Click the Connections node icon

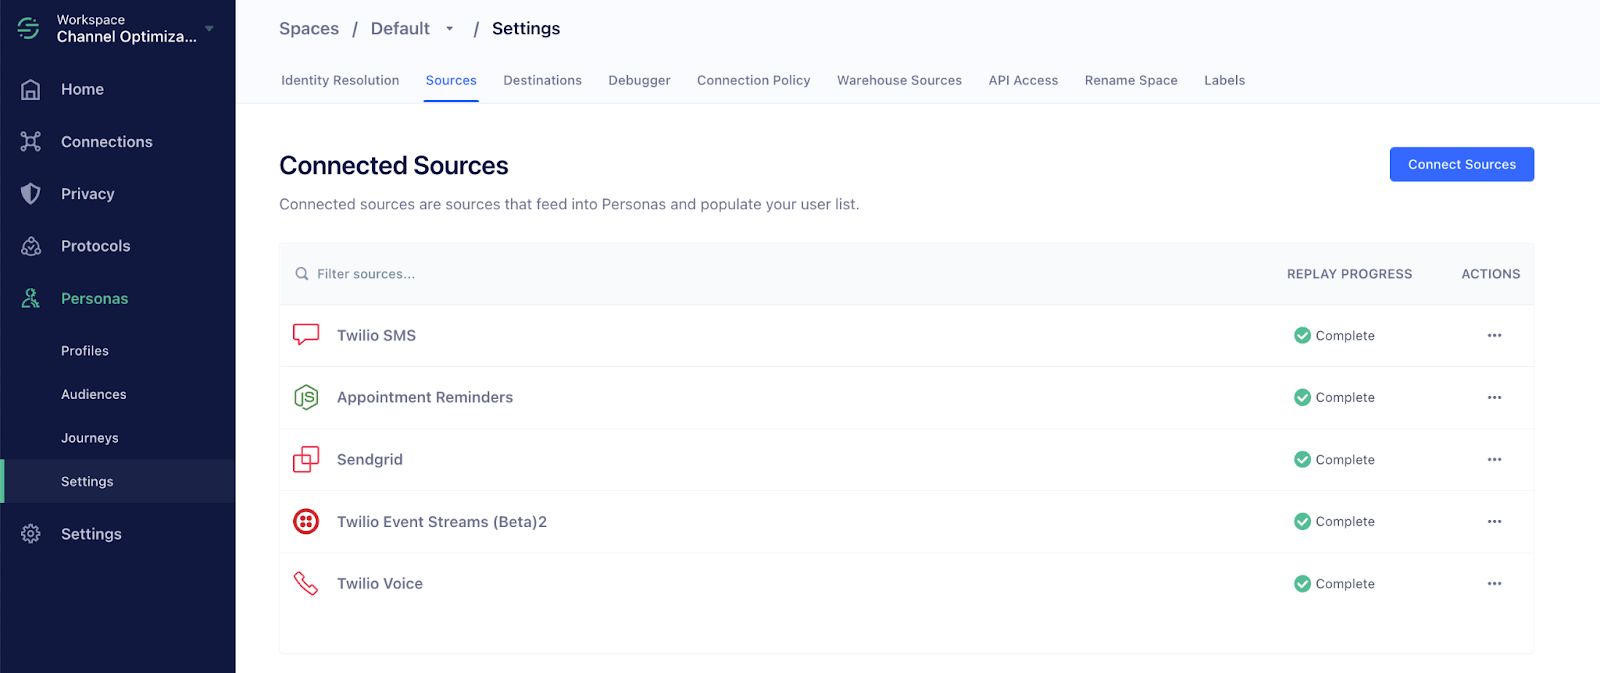point(31,142)
